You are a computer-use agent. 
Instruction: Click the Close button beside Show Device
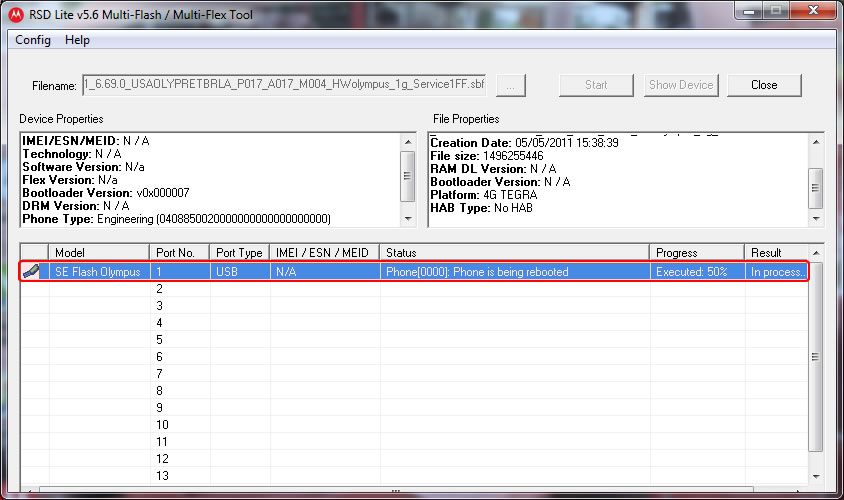(x=764, y=85)
